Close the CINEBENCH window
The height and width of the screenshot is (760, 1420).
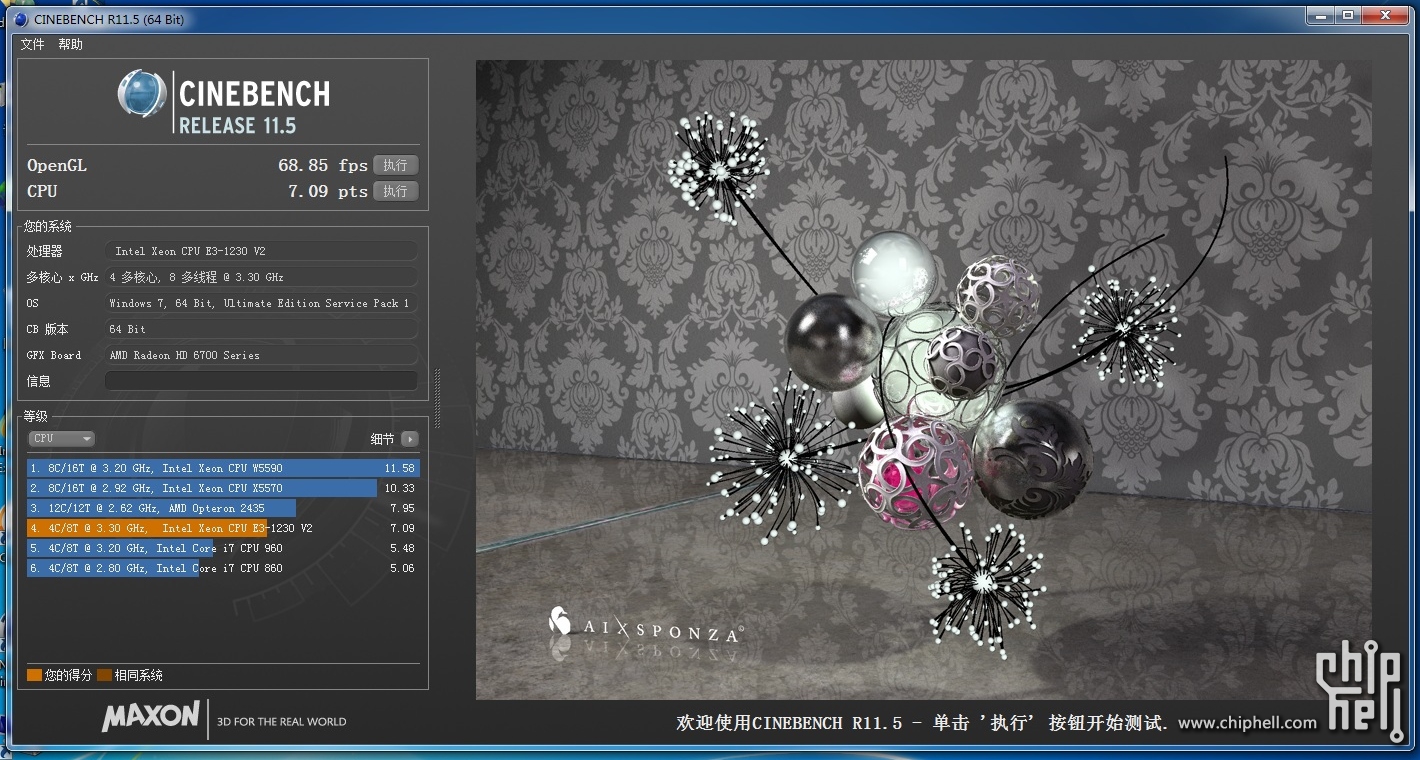pyautogui.click(x=1386, y=15)
